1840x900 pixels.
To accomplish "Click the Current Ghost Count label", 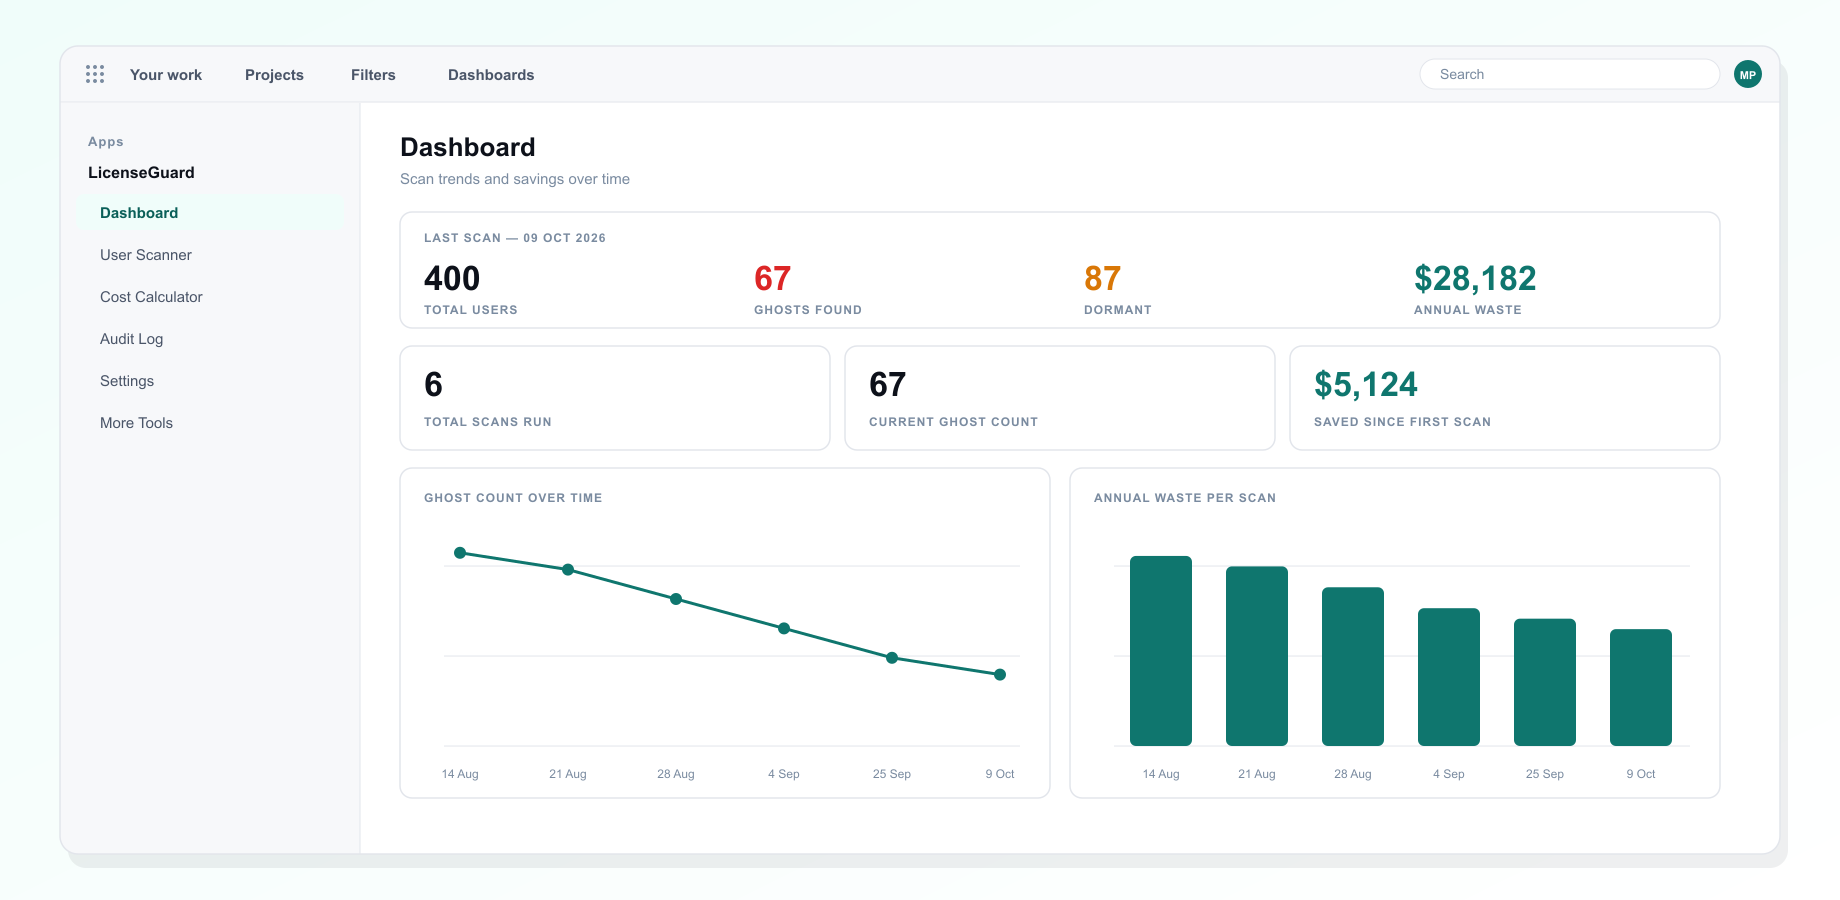I will 953,422.
